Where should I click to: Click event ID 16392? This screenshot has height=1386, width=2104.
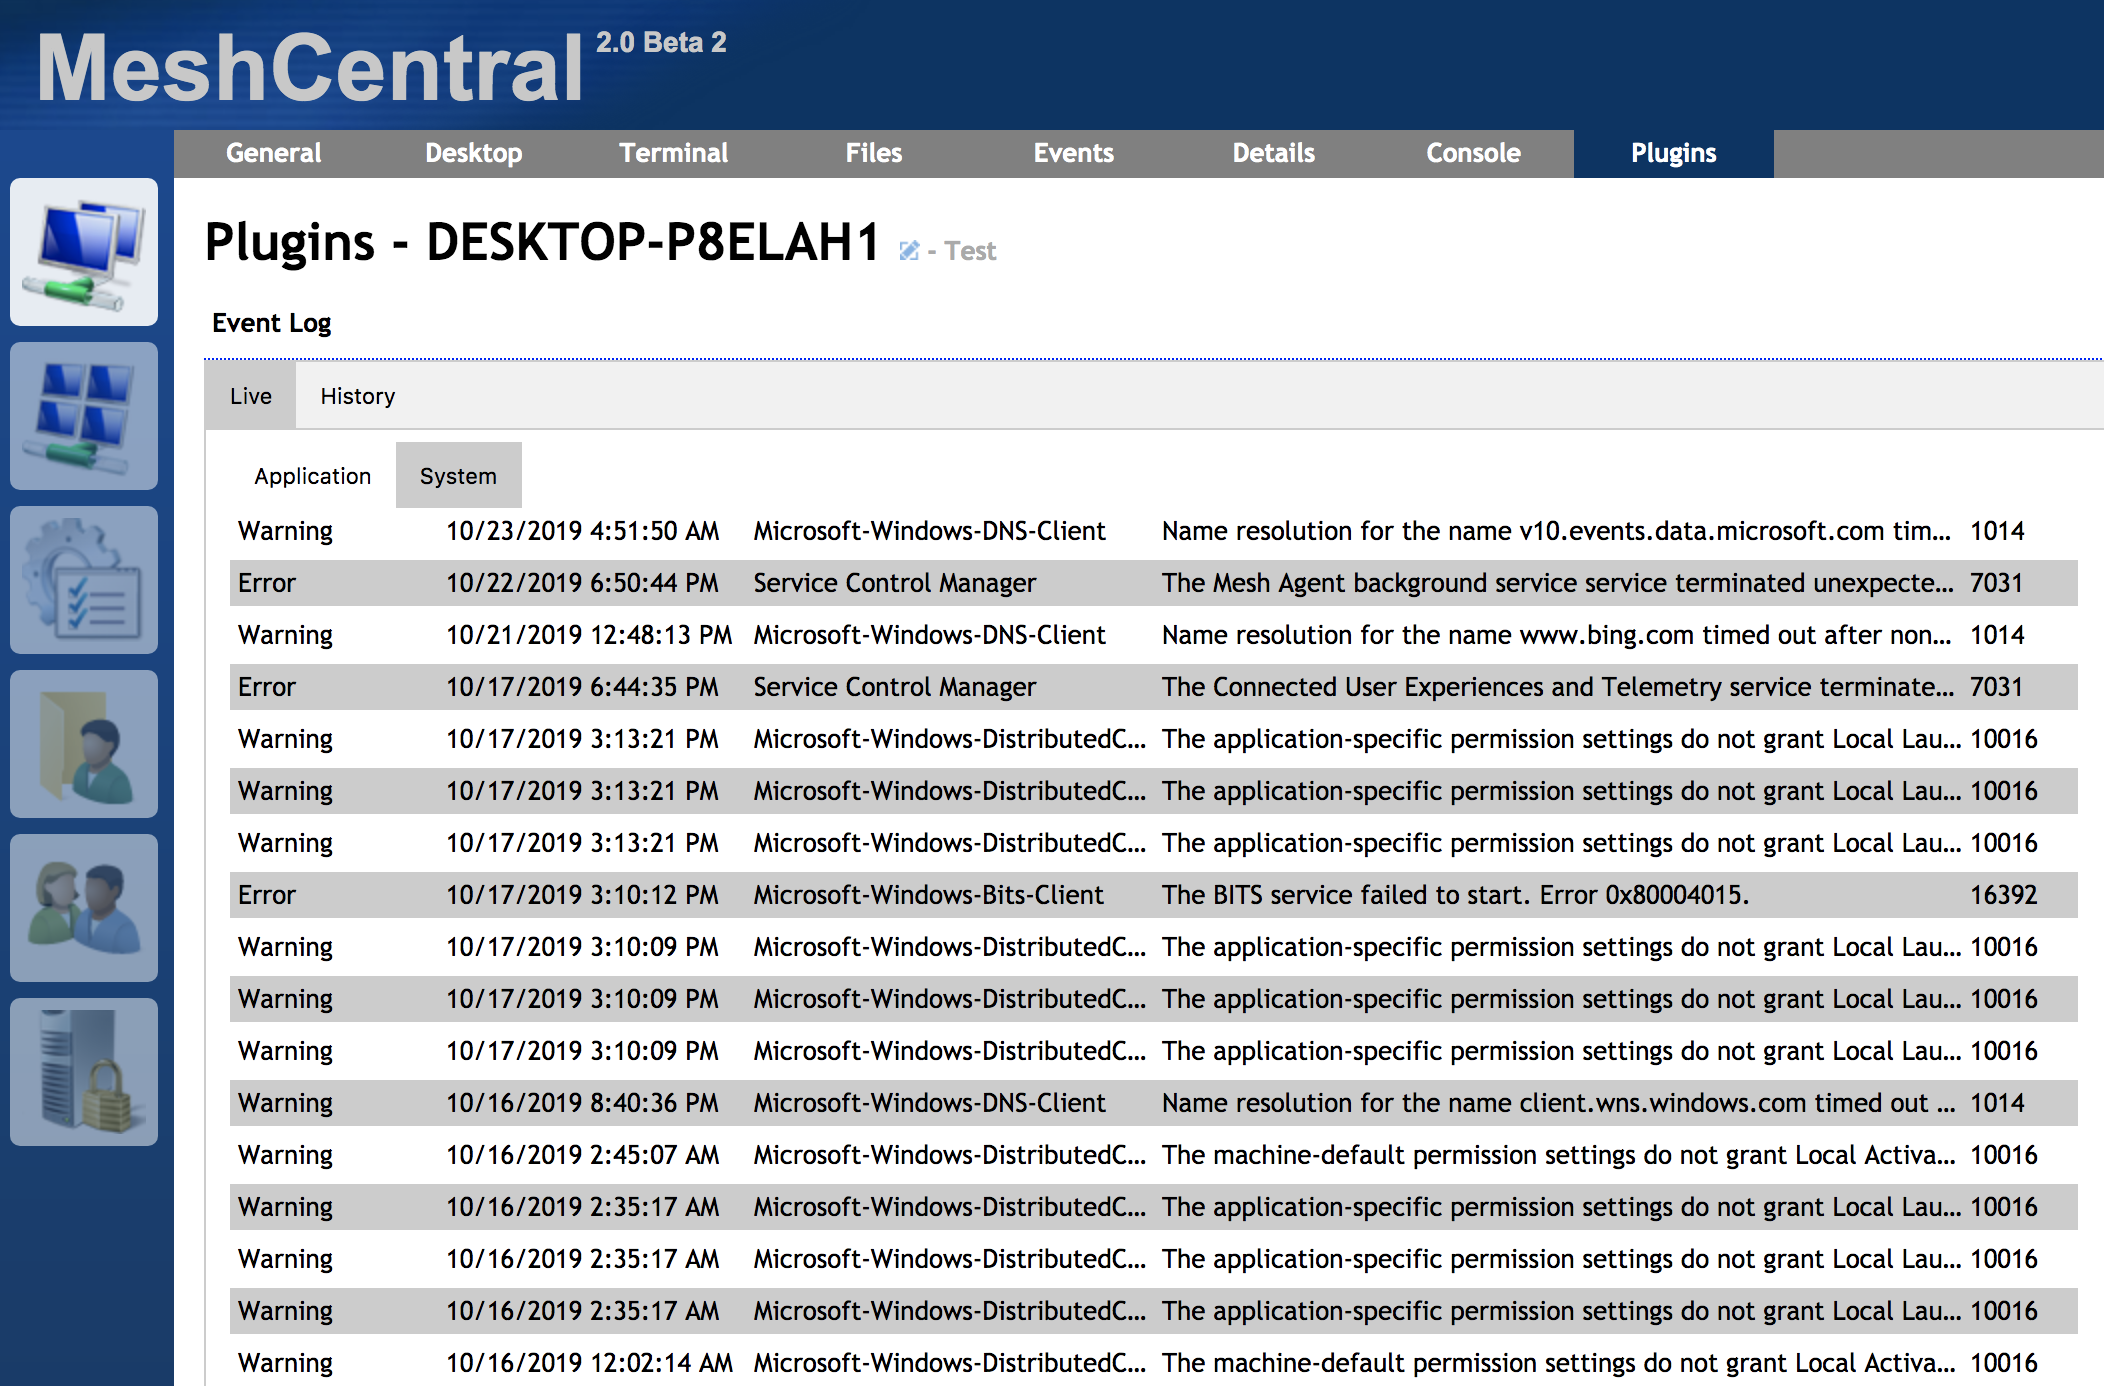pos(2004,895)
